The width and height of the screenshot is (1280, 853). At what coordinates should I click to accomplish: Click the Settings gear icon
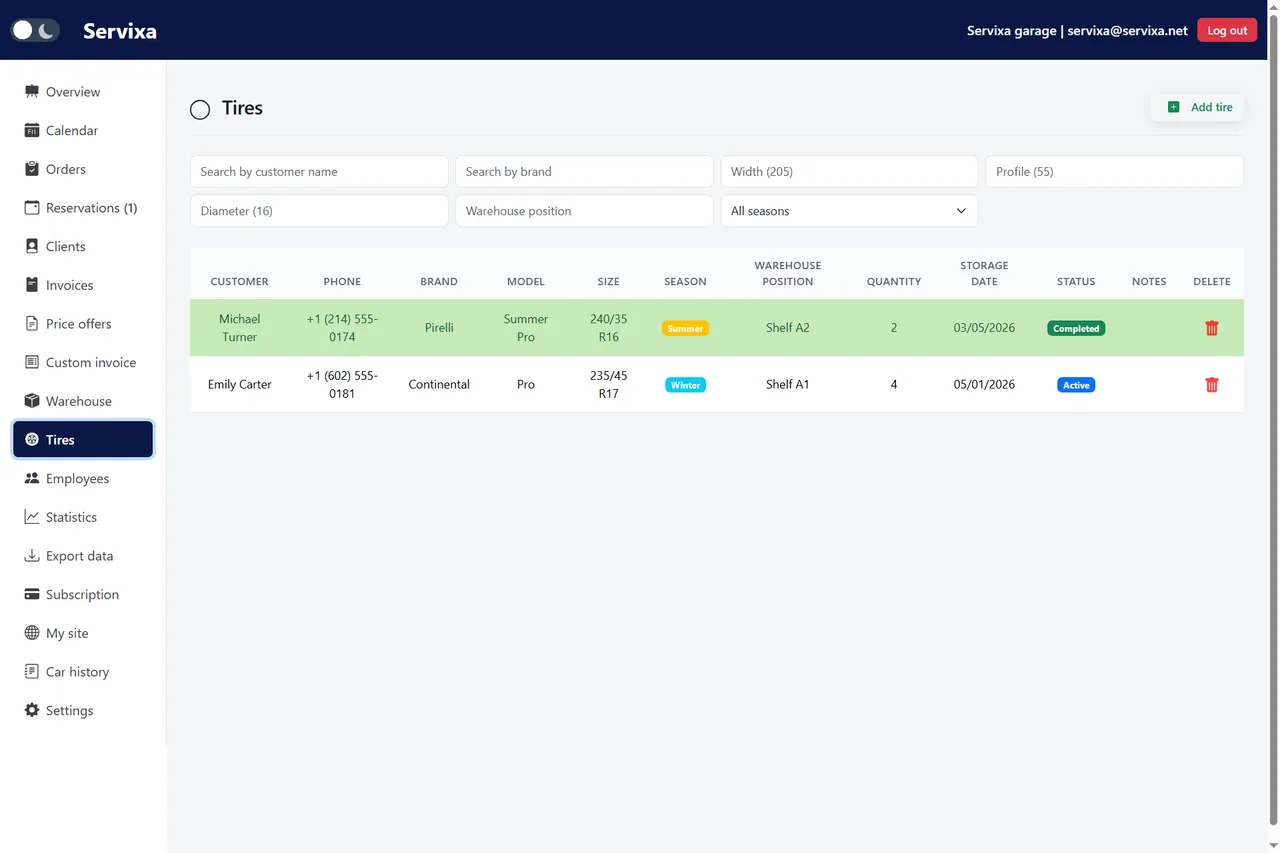pos(32,710)
